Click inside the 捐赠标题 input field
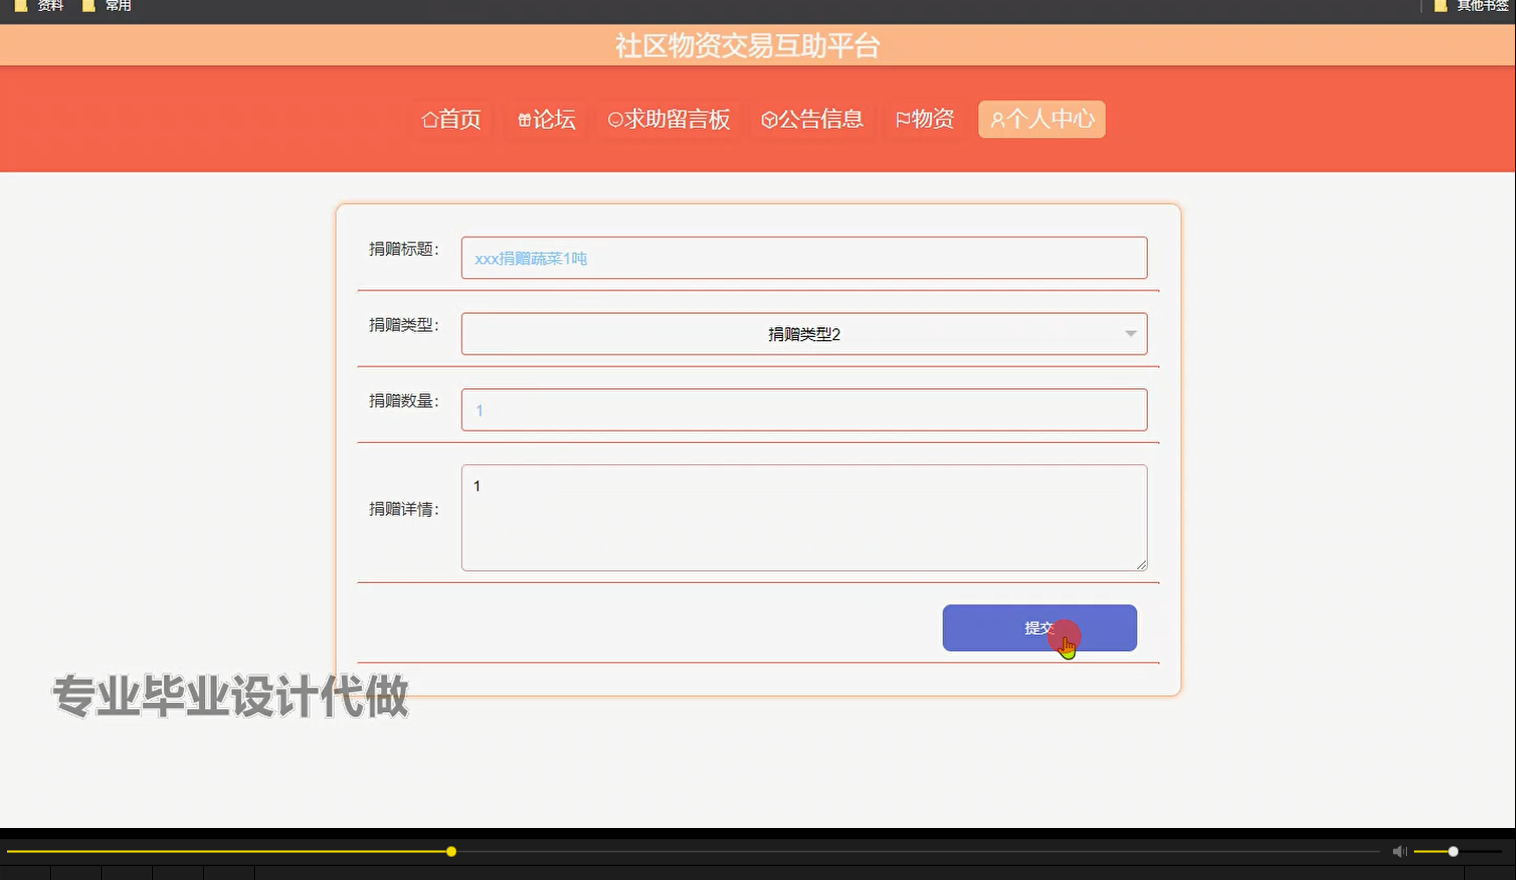This screenshot has width=1516, height=880. (x=804, y=257)
